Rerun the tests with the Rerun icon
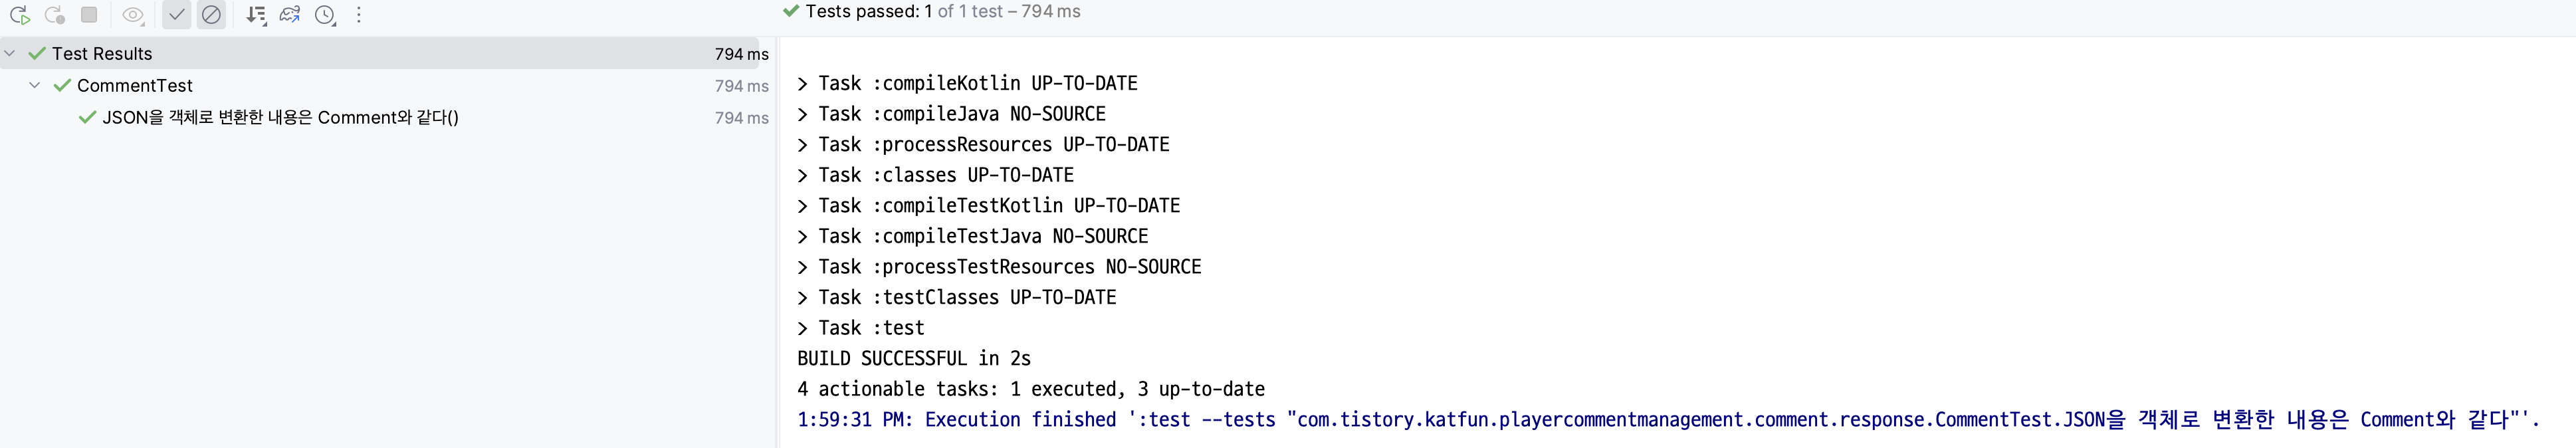2576x448 pixels. [x=19, y=15]
